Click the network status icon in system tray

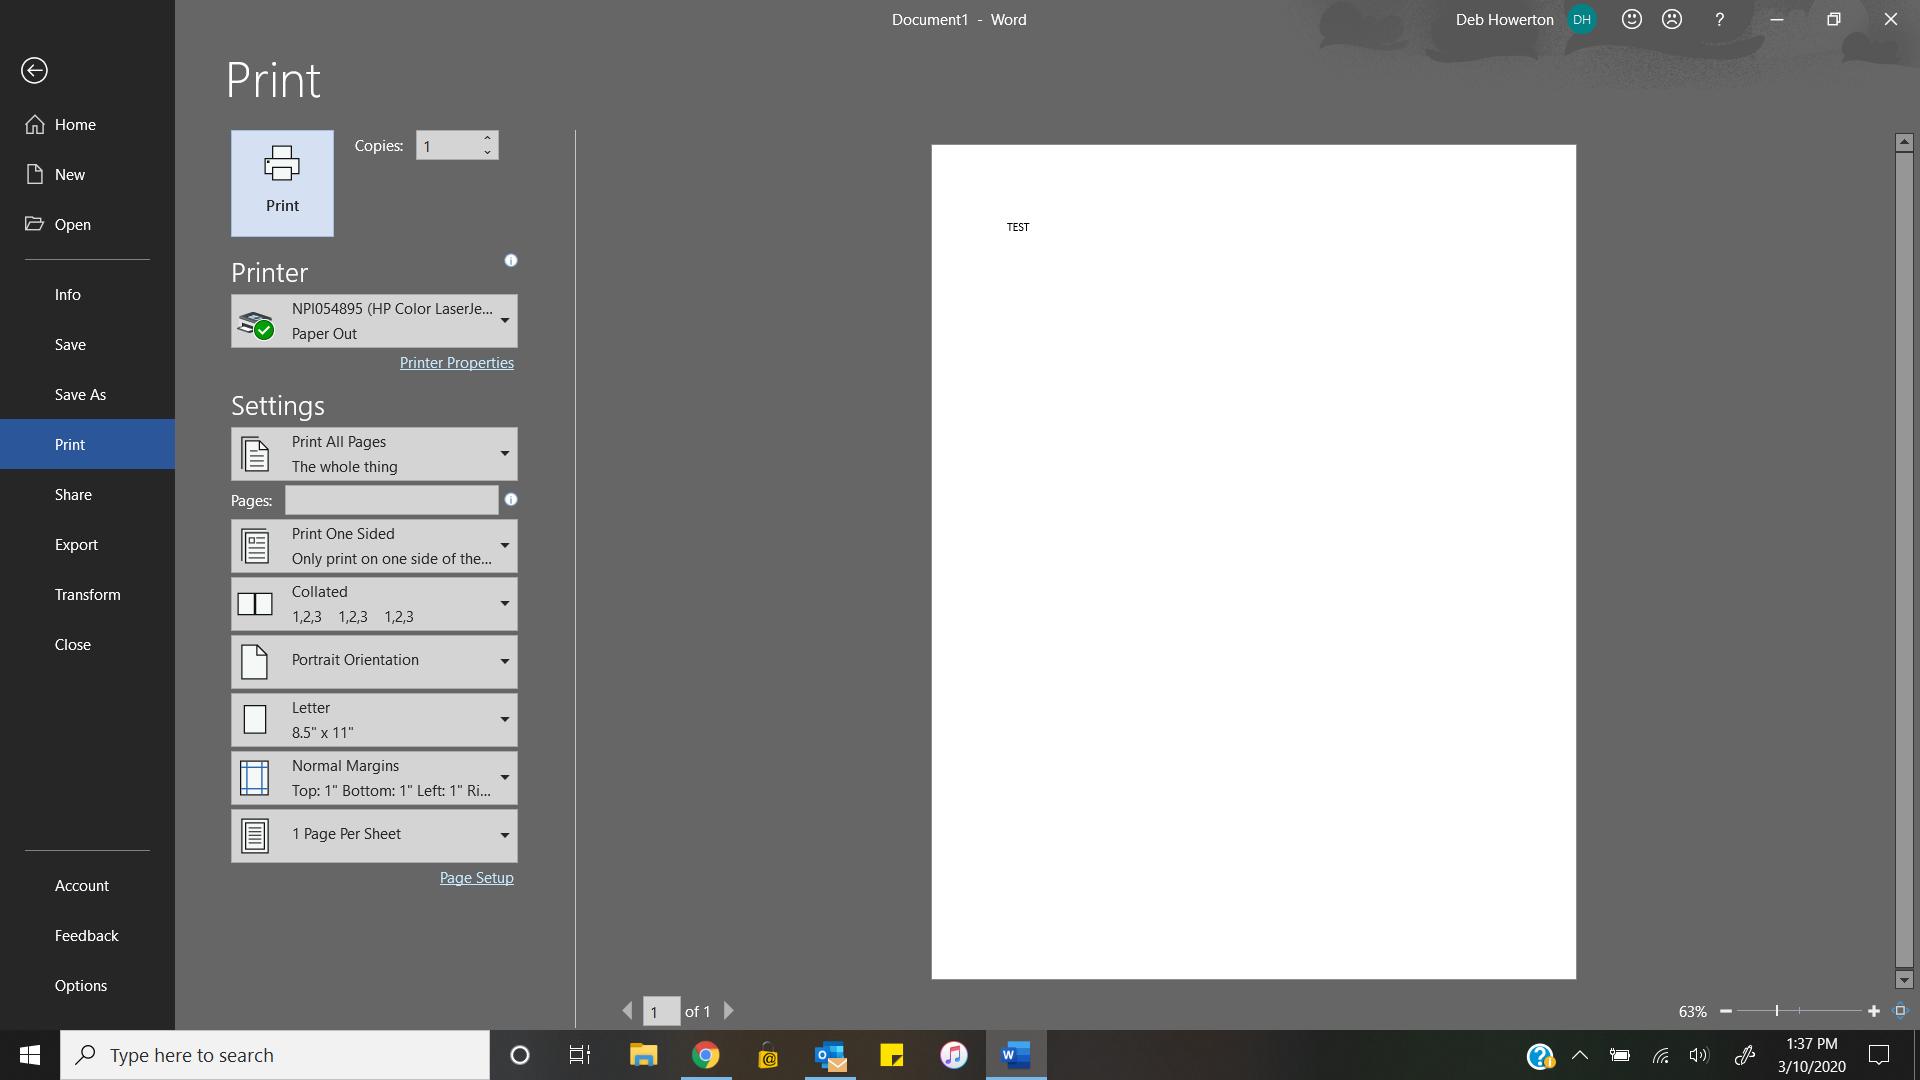pos(1661,1055)
